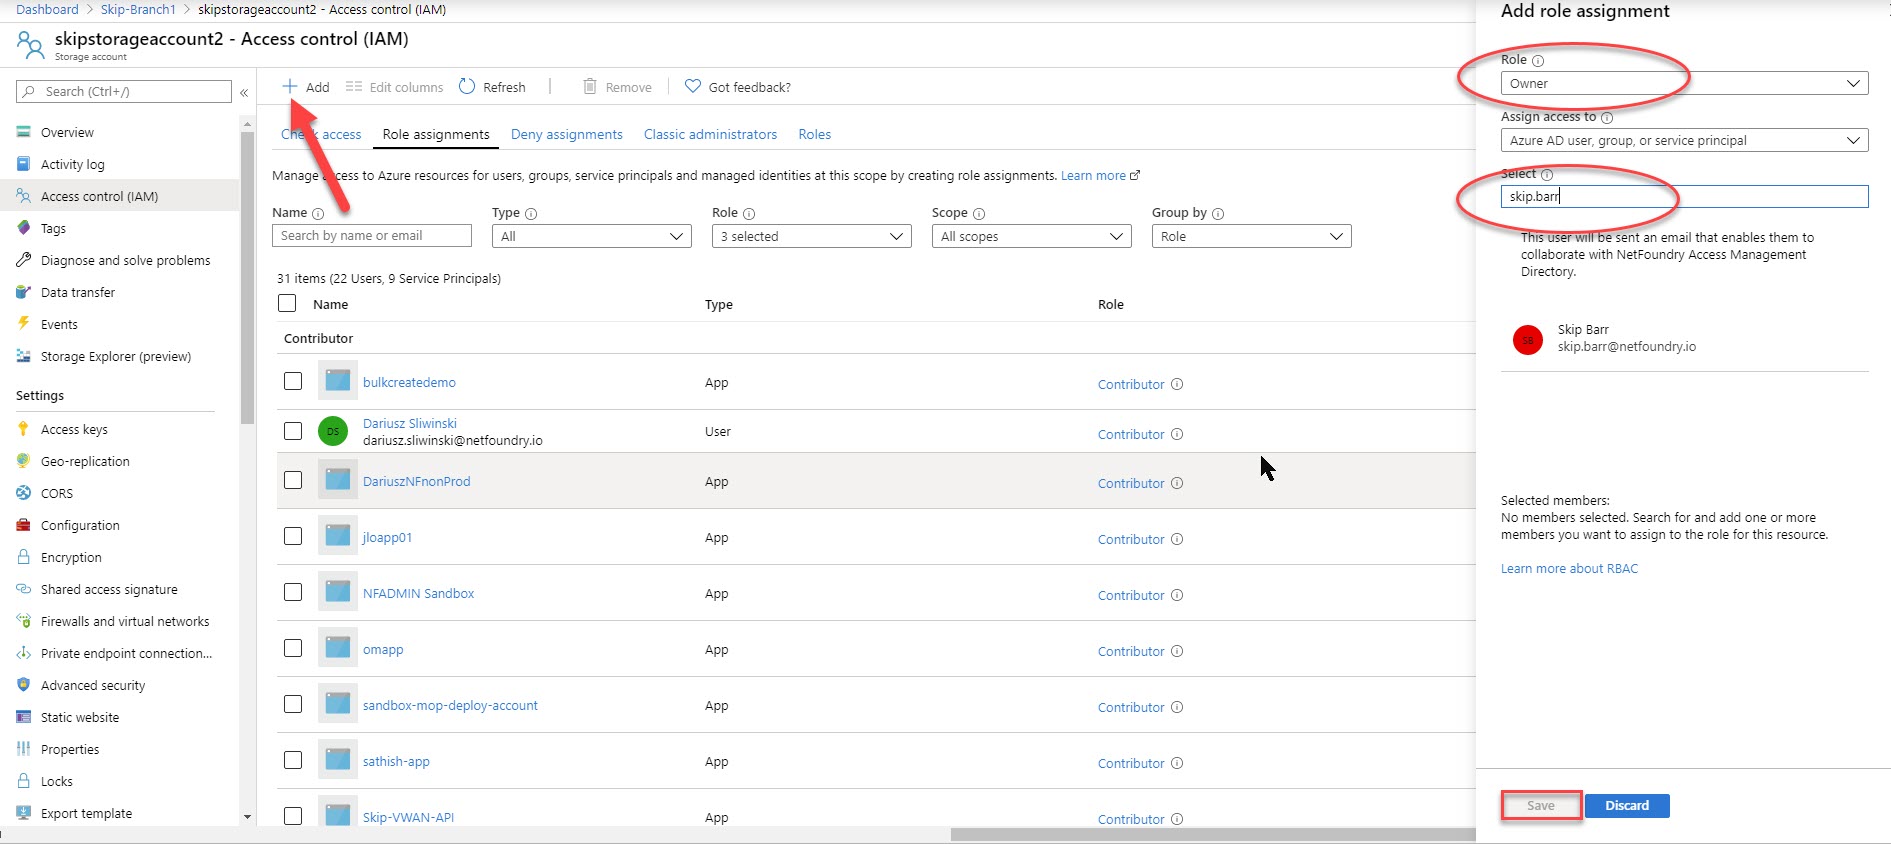Open the Learn more about RBAC link
Image resolution: width=1891 pixels, height=844 pixels.
(x=1570, y=568)
